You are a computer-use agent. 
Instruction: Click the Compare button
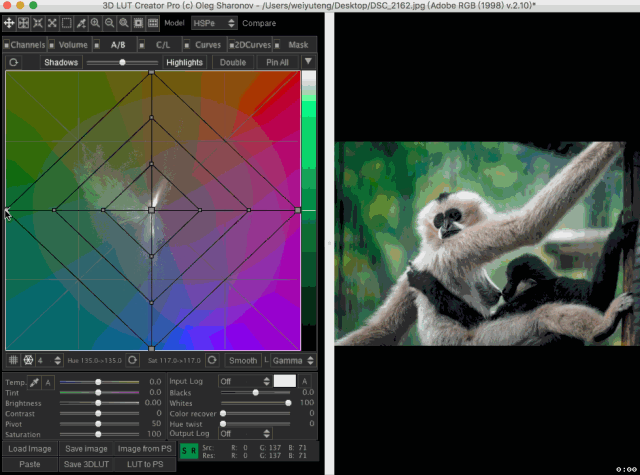[x=259, y=23]
